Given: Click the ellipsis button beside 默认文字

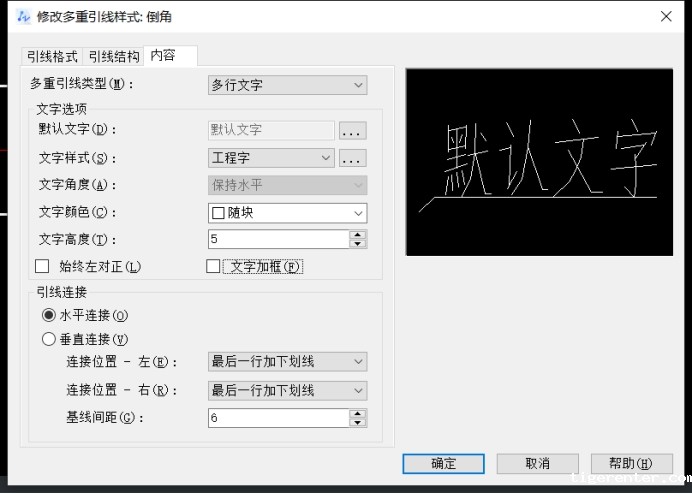Looking at the screenshot, I should pos(353,131).
